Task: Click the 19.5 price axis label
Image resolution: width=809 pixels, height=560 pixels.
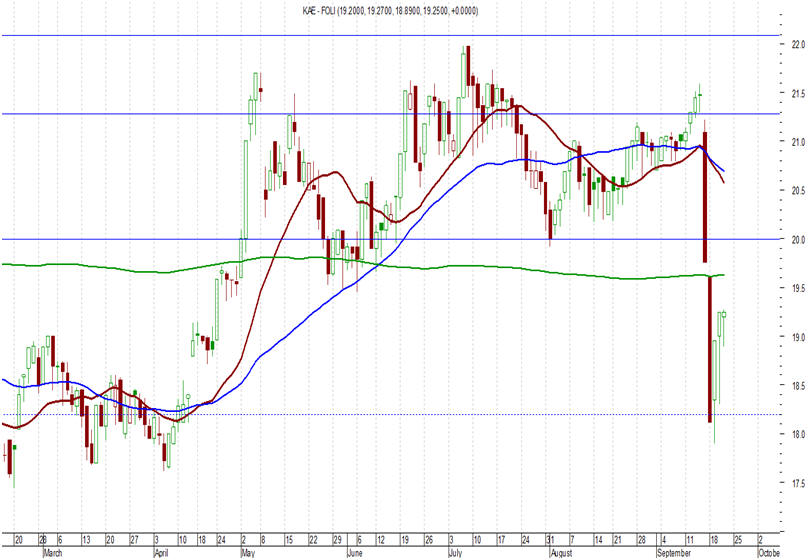Action: coord(799,288)
